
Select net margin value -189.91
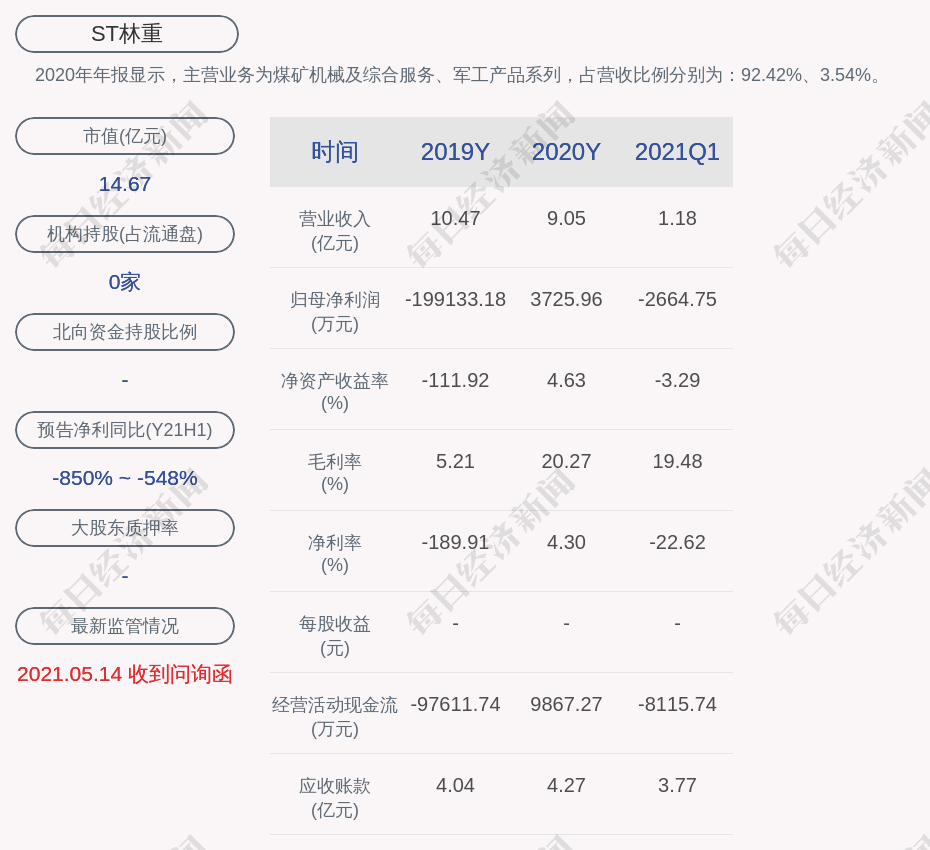(455, 542)
